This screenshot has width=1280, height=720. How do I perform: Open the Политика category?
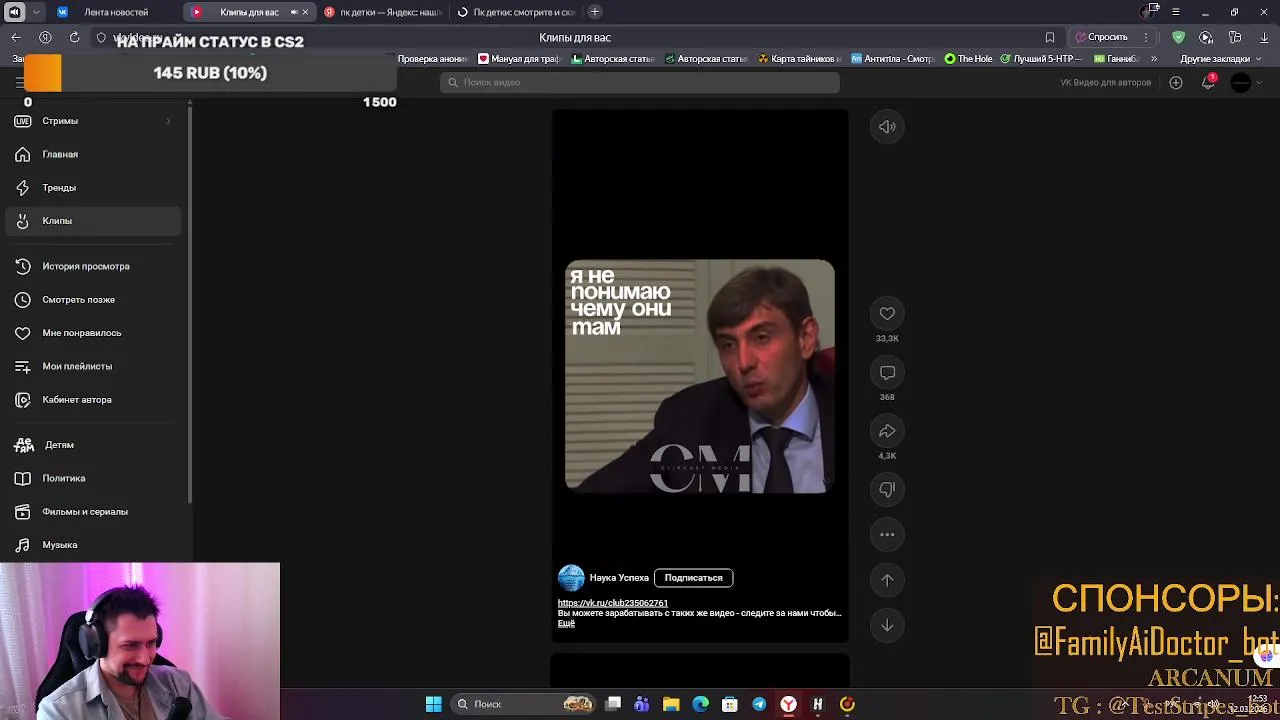[x=93, y=478]
